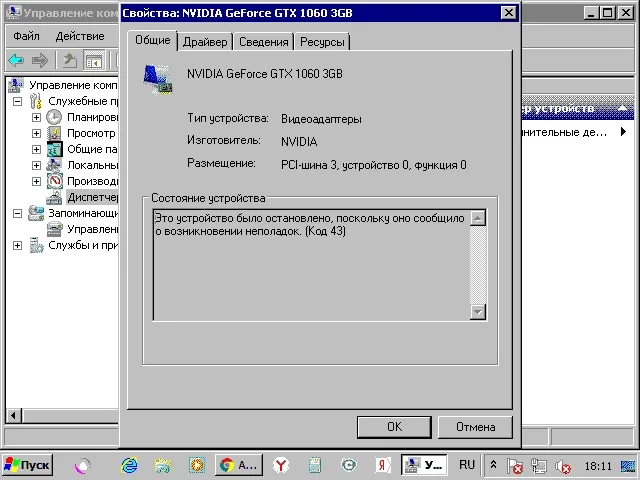This screenshot has width=640, height=480.
Task: Click the NVIDIA video adapter device icon
Action: coord(158,80)
